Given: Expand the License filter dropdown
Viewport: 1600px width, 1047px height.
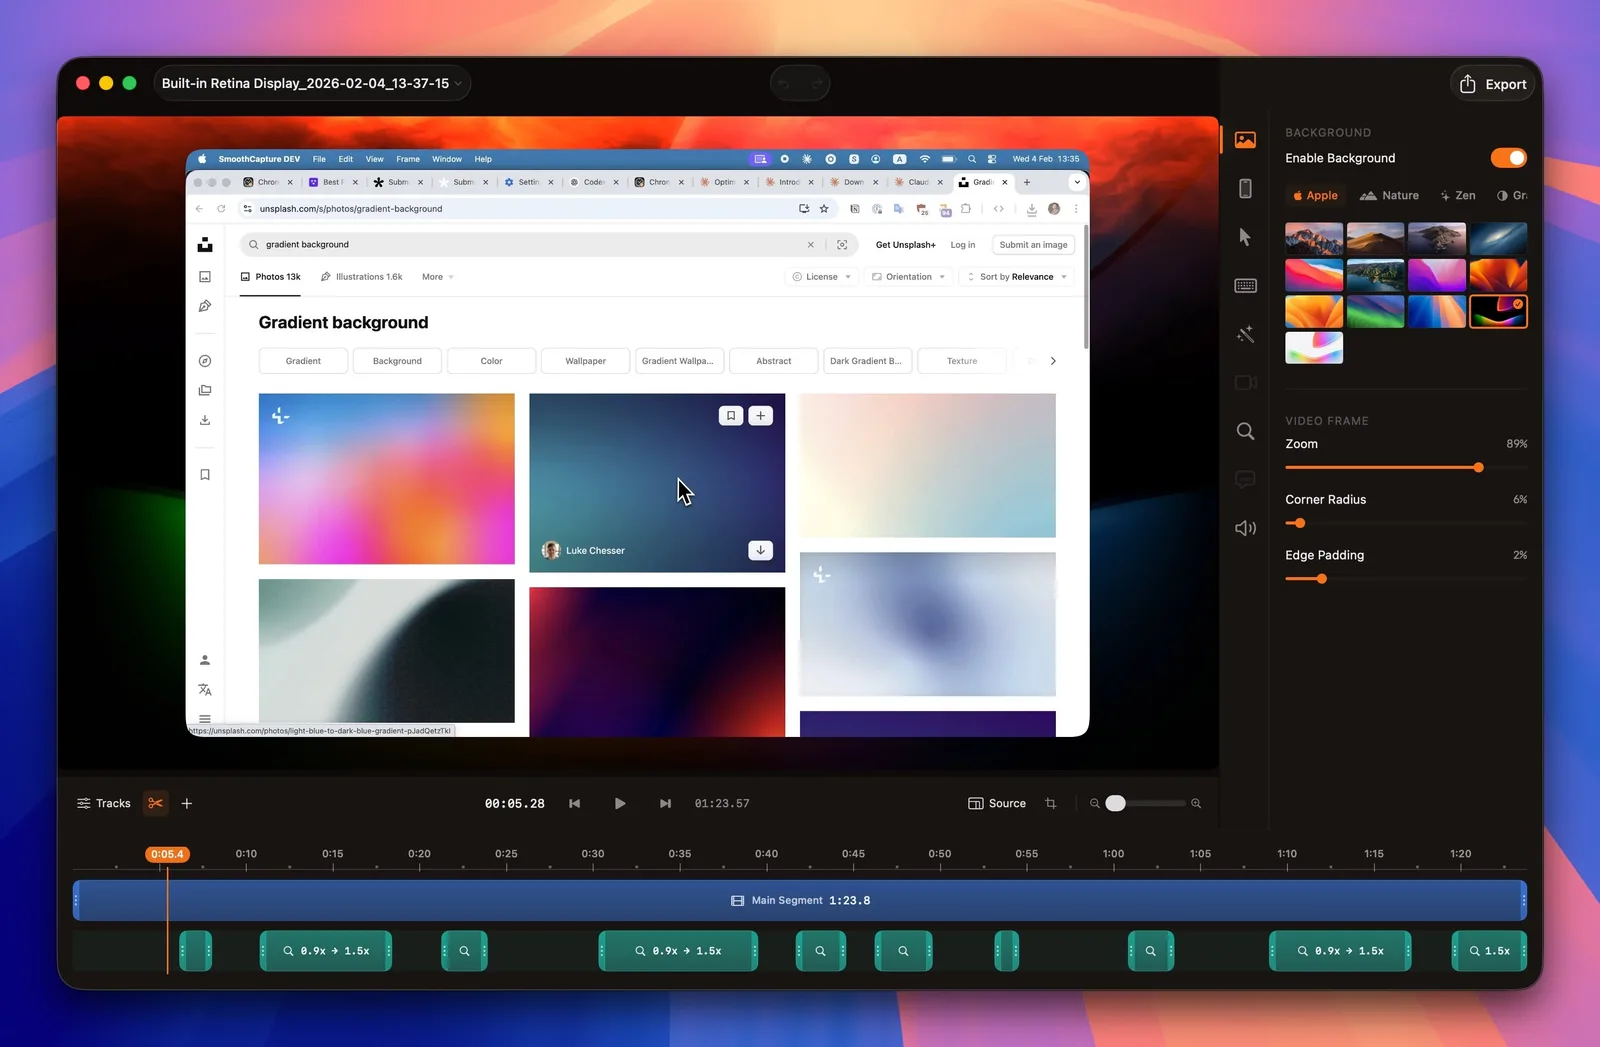Looking at the screenshot, I should pyautogui.click(x=820, y=276).
